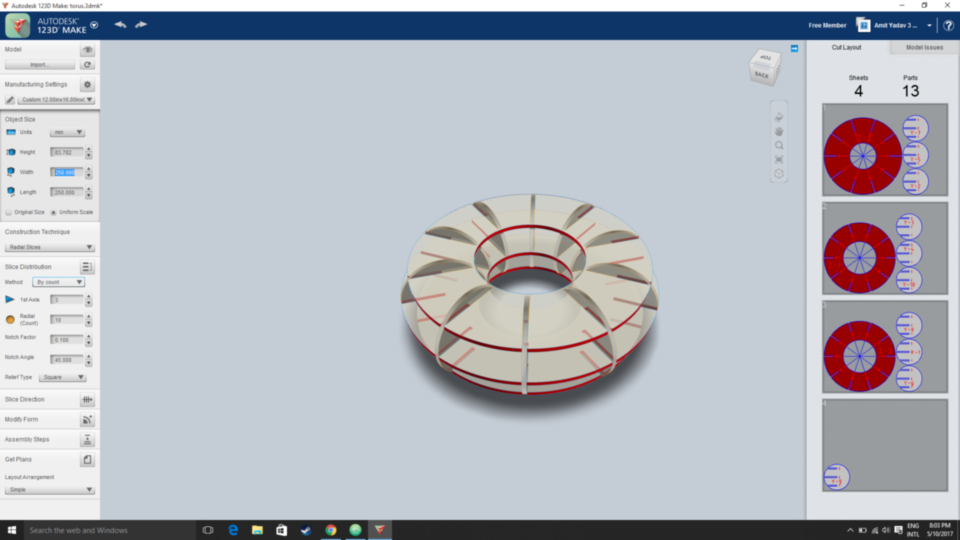Edit manufacturing preset with pencil icon

(x=10, y=100)
